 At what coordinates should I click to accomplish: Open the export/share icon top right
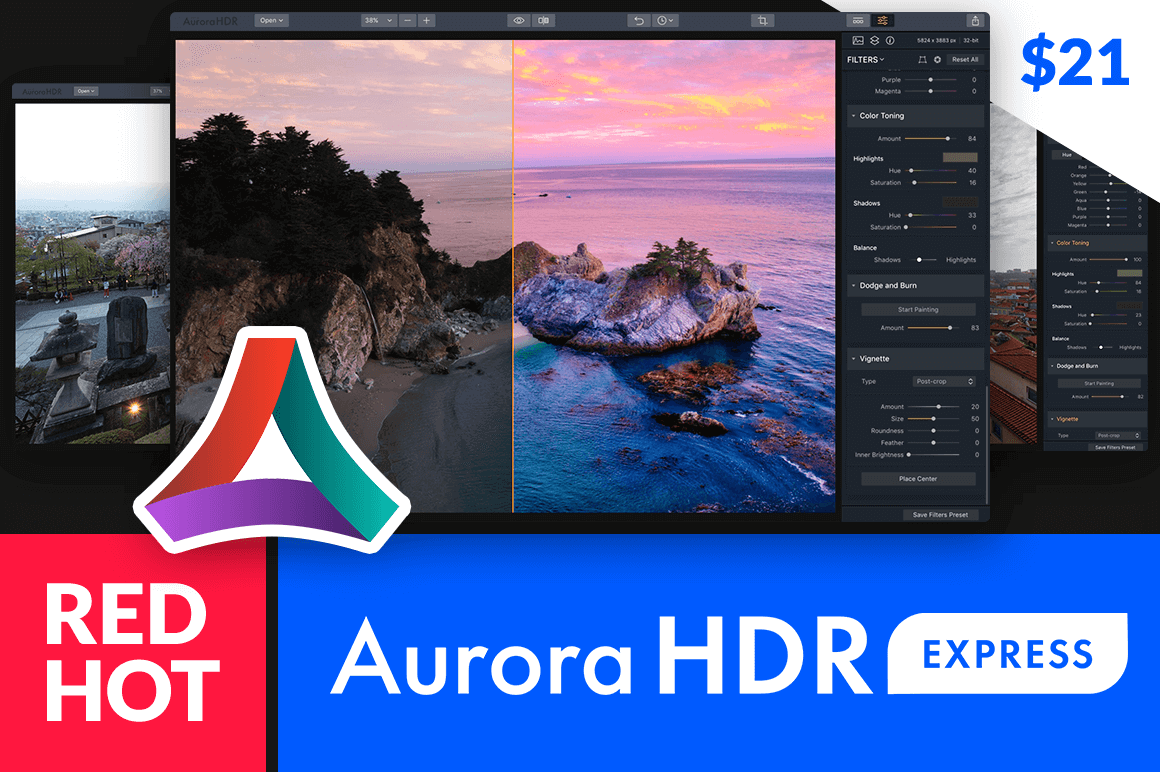[x=975, y=19]
